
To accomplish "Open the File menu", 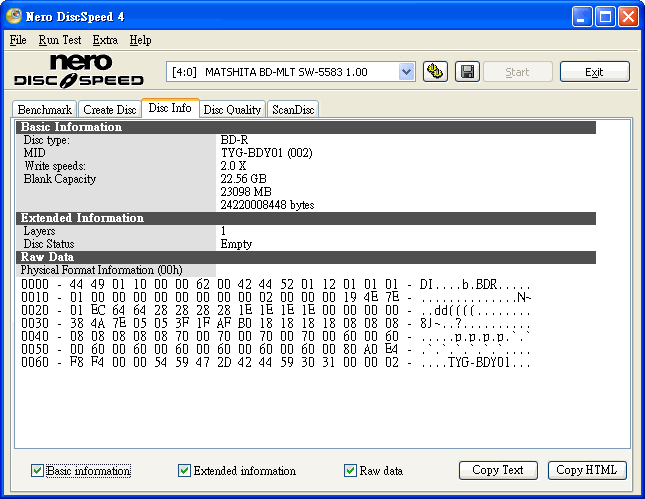I will 18,40.
